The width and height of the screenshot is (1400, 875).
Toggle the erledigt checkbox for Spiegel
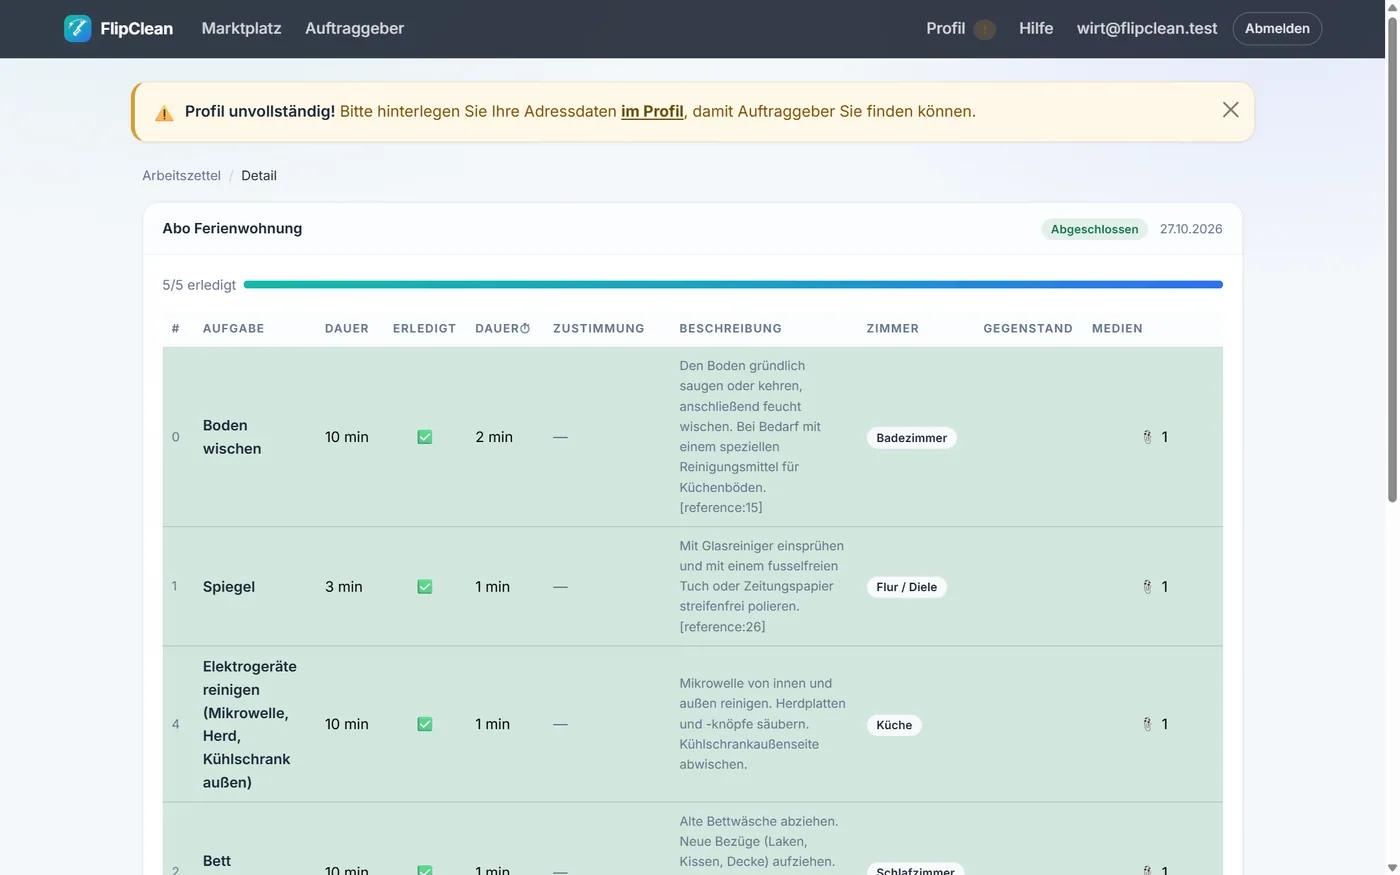[424, 587]
